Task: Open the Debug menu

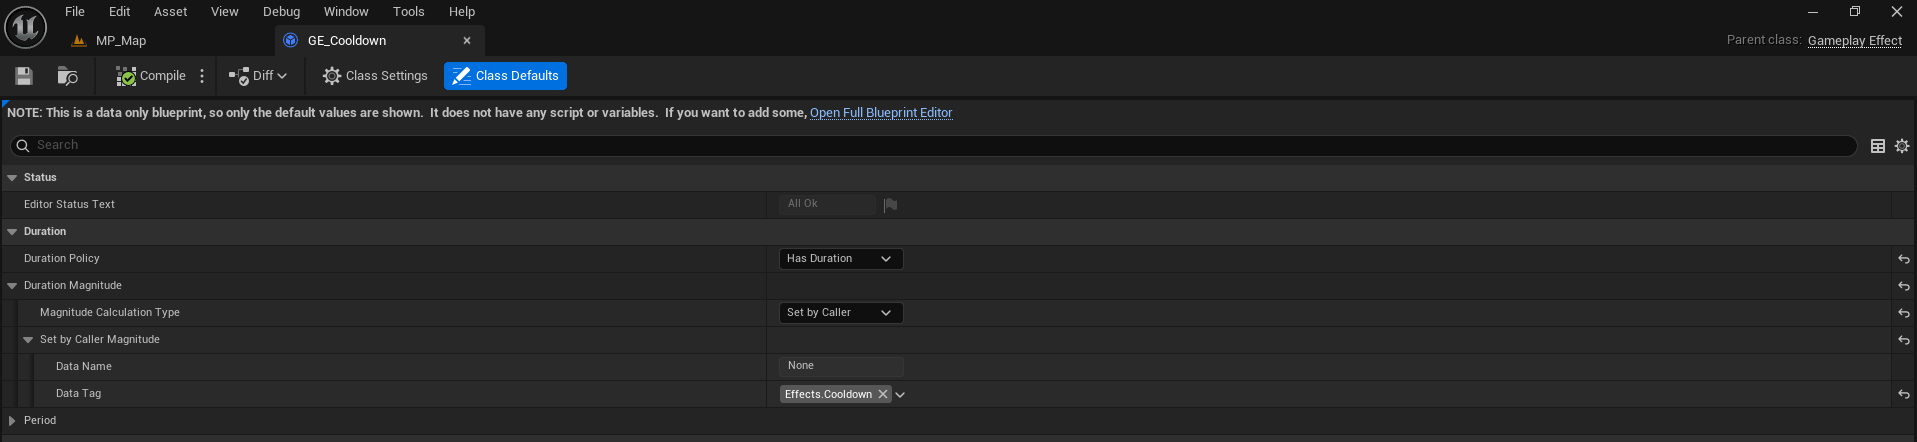Action: click(x=281, y=12)
